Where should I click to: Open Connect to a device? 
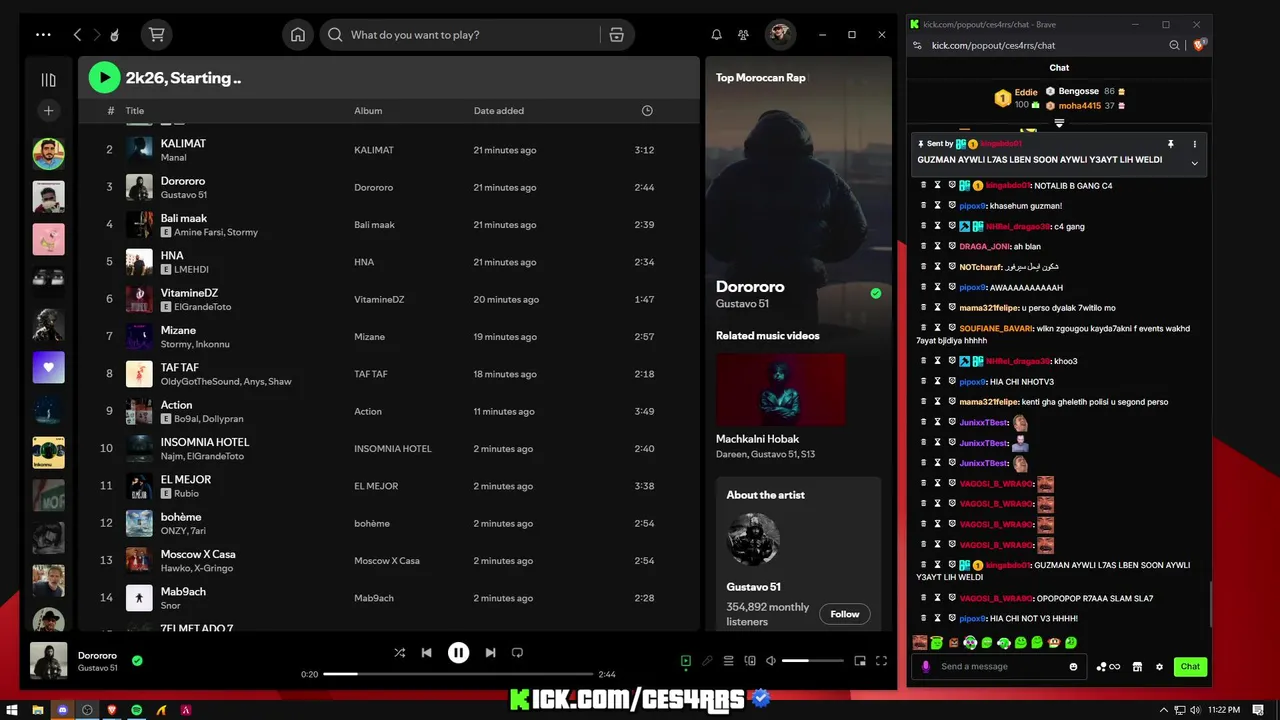(750, 661)
